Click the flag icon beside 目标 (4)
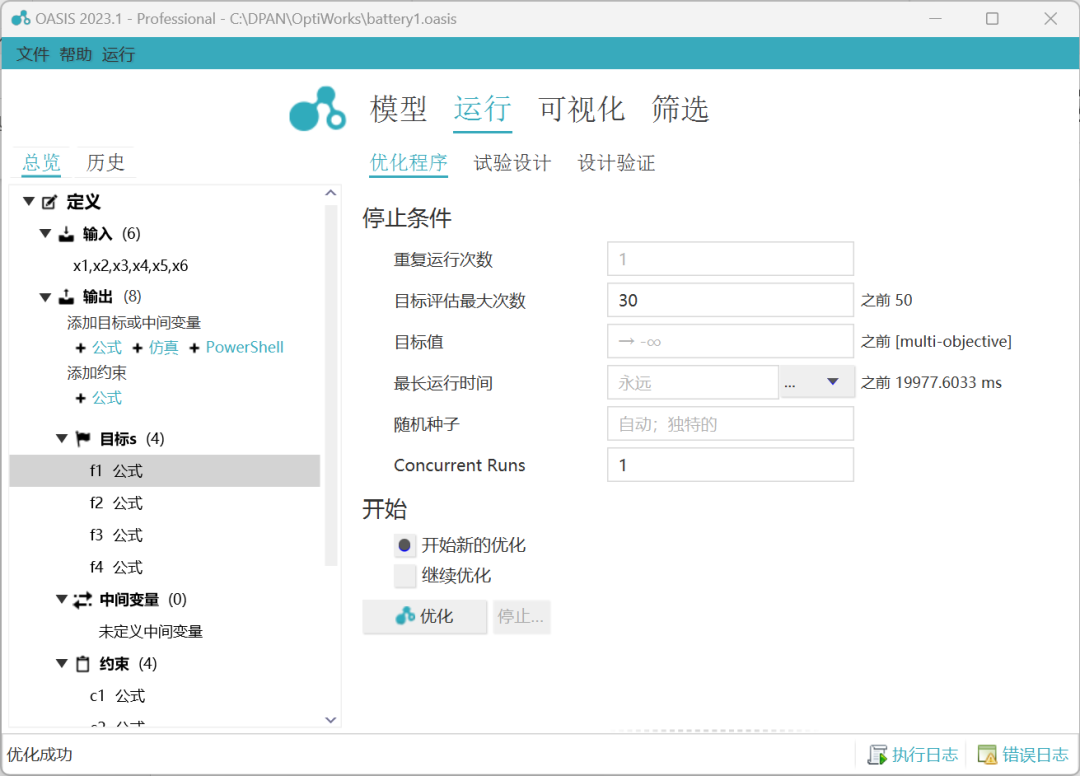1080x776 pixels. click(84, 438)
